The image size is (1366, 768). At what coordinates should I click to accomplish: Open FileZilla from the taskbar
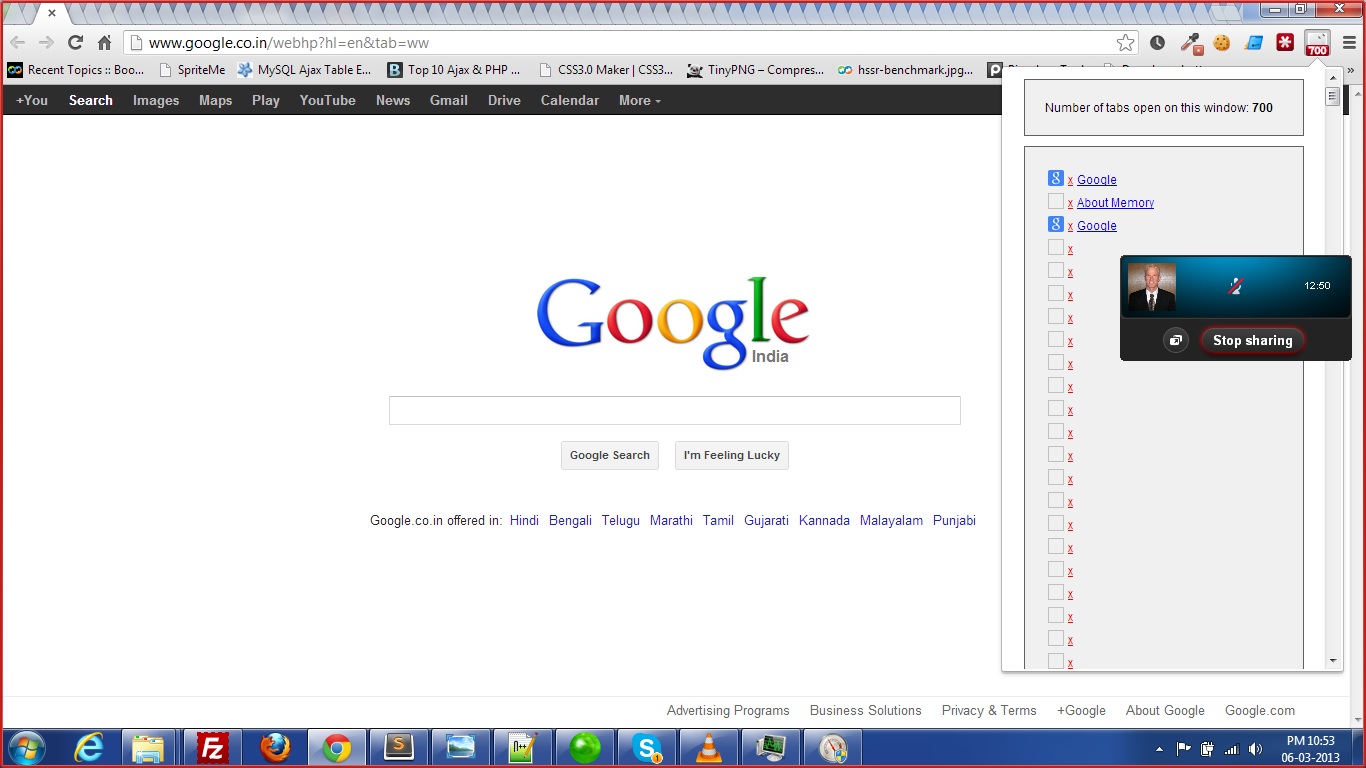[x=212, y=748]
